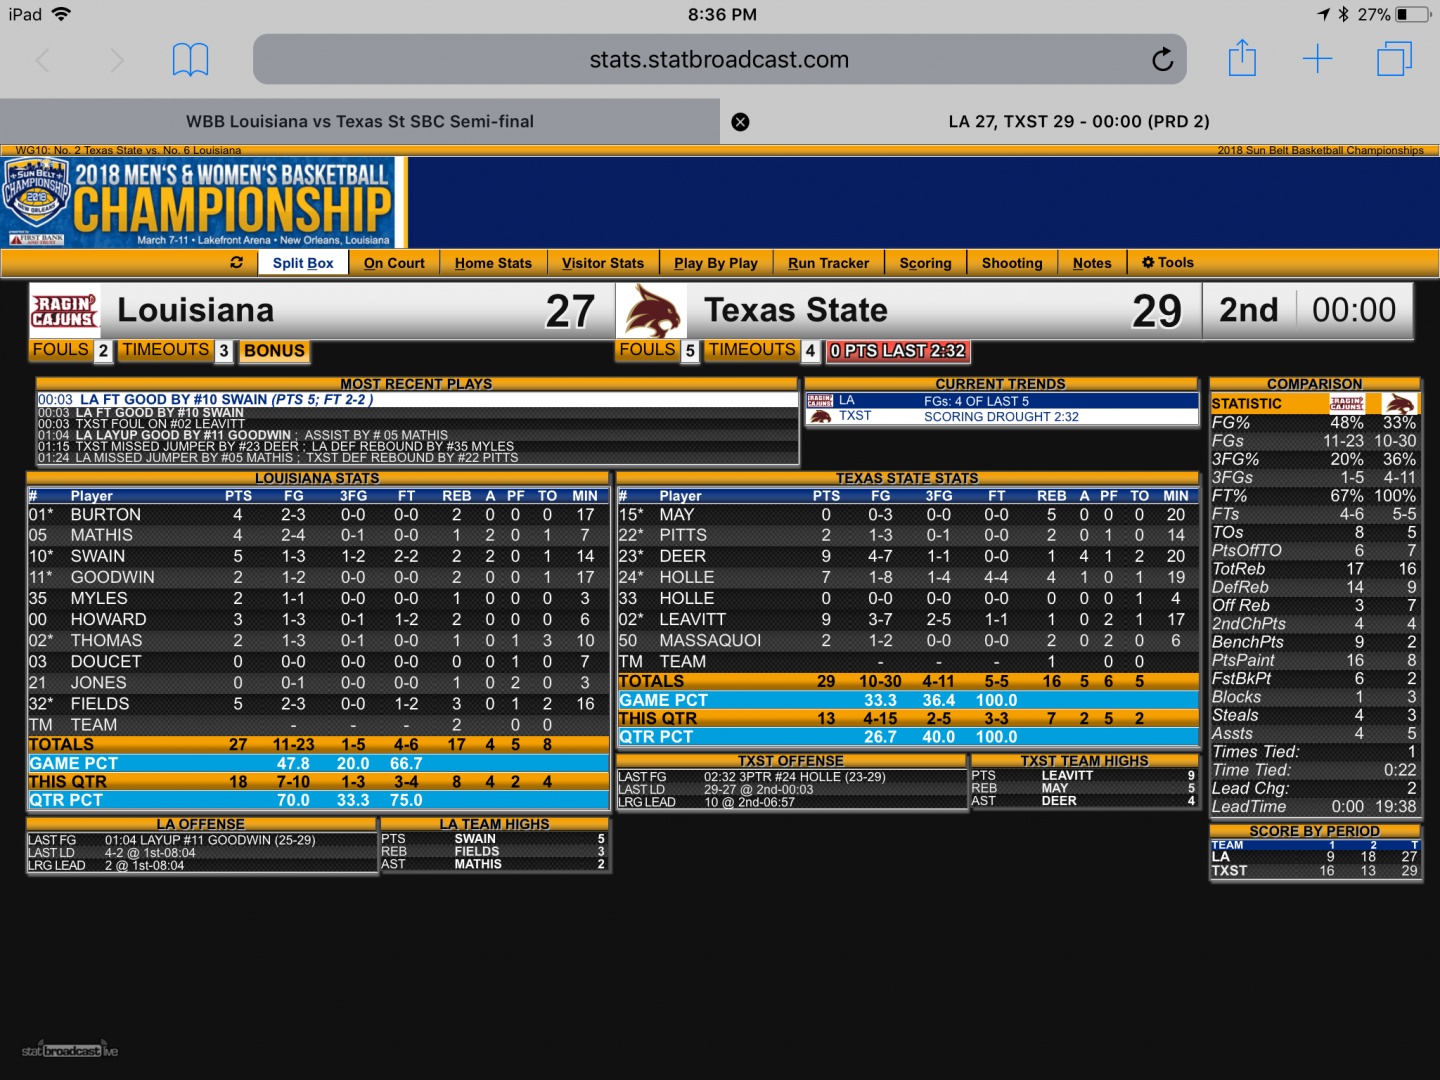Click the Ragin' Cajuns team logo
Viewport: 1440px width, 1080px height.
65,311
